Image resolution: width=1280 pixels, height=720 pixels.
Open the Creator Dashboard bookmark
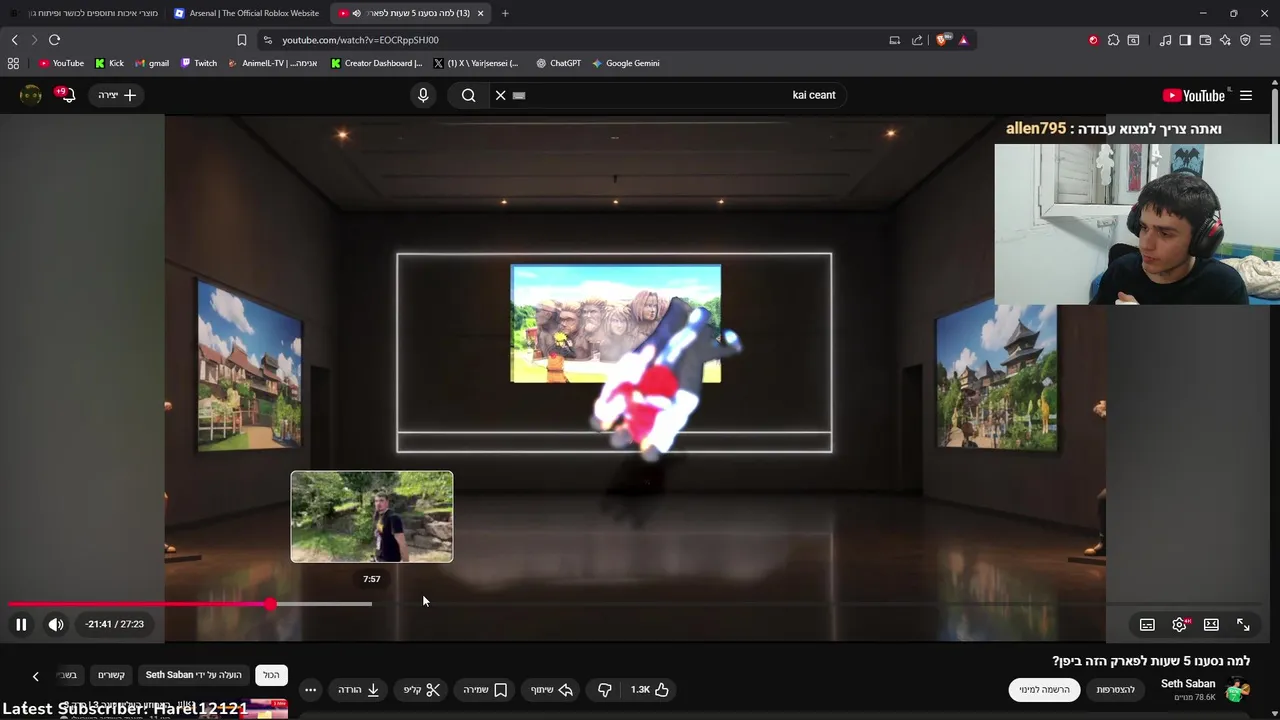377,63
